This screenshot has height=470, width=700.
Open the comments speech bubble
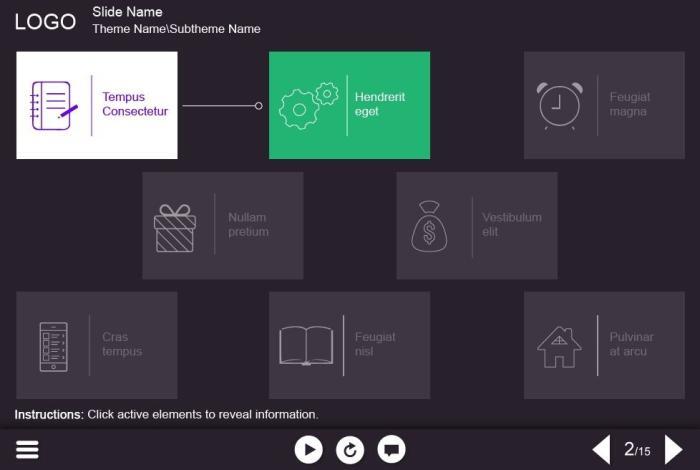pos(391,450)
